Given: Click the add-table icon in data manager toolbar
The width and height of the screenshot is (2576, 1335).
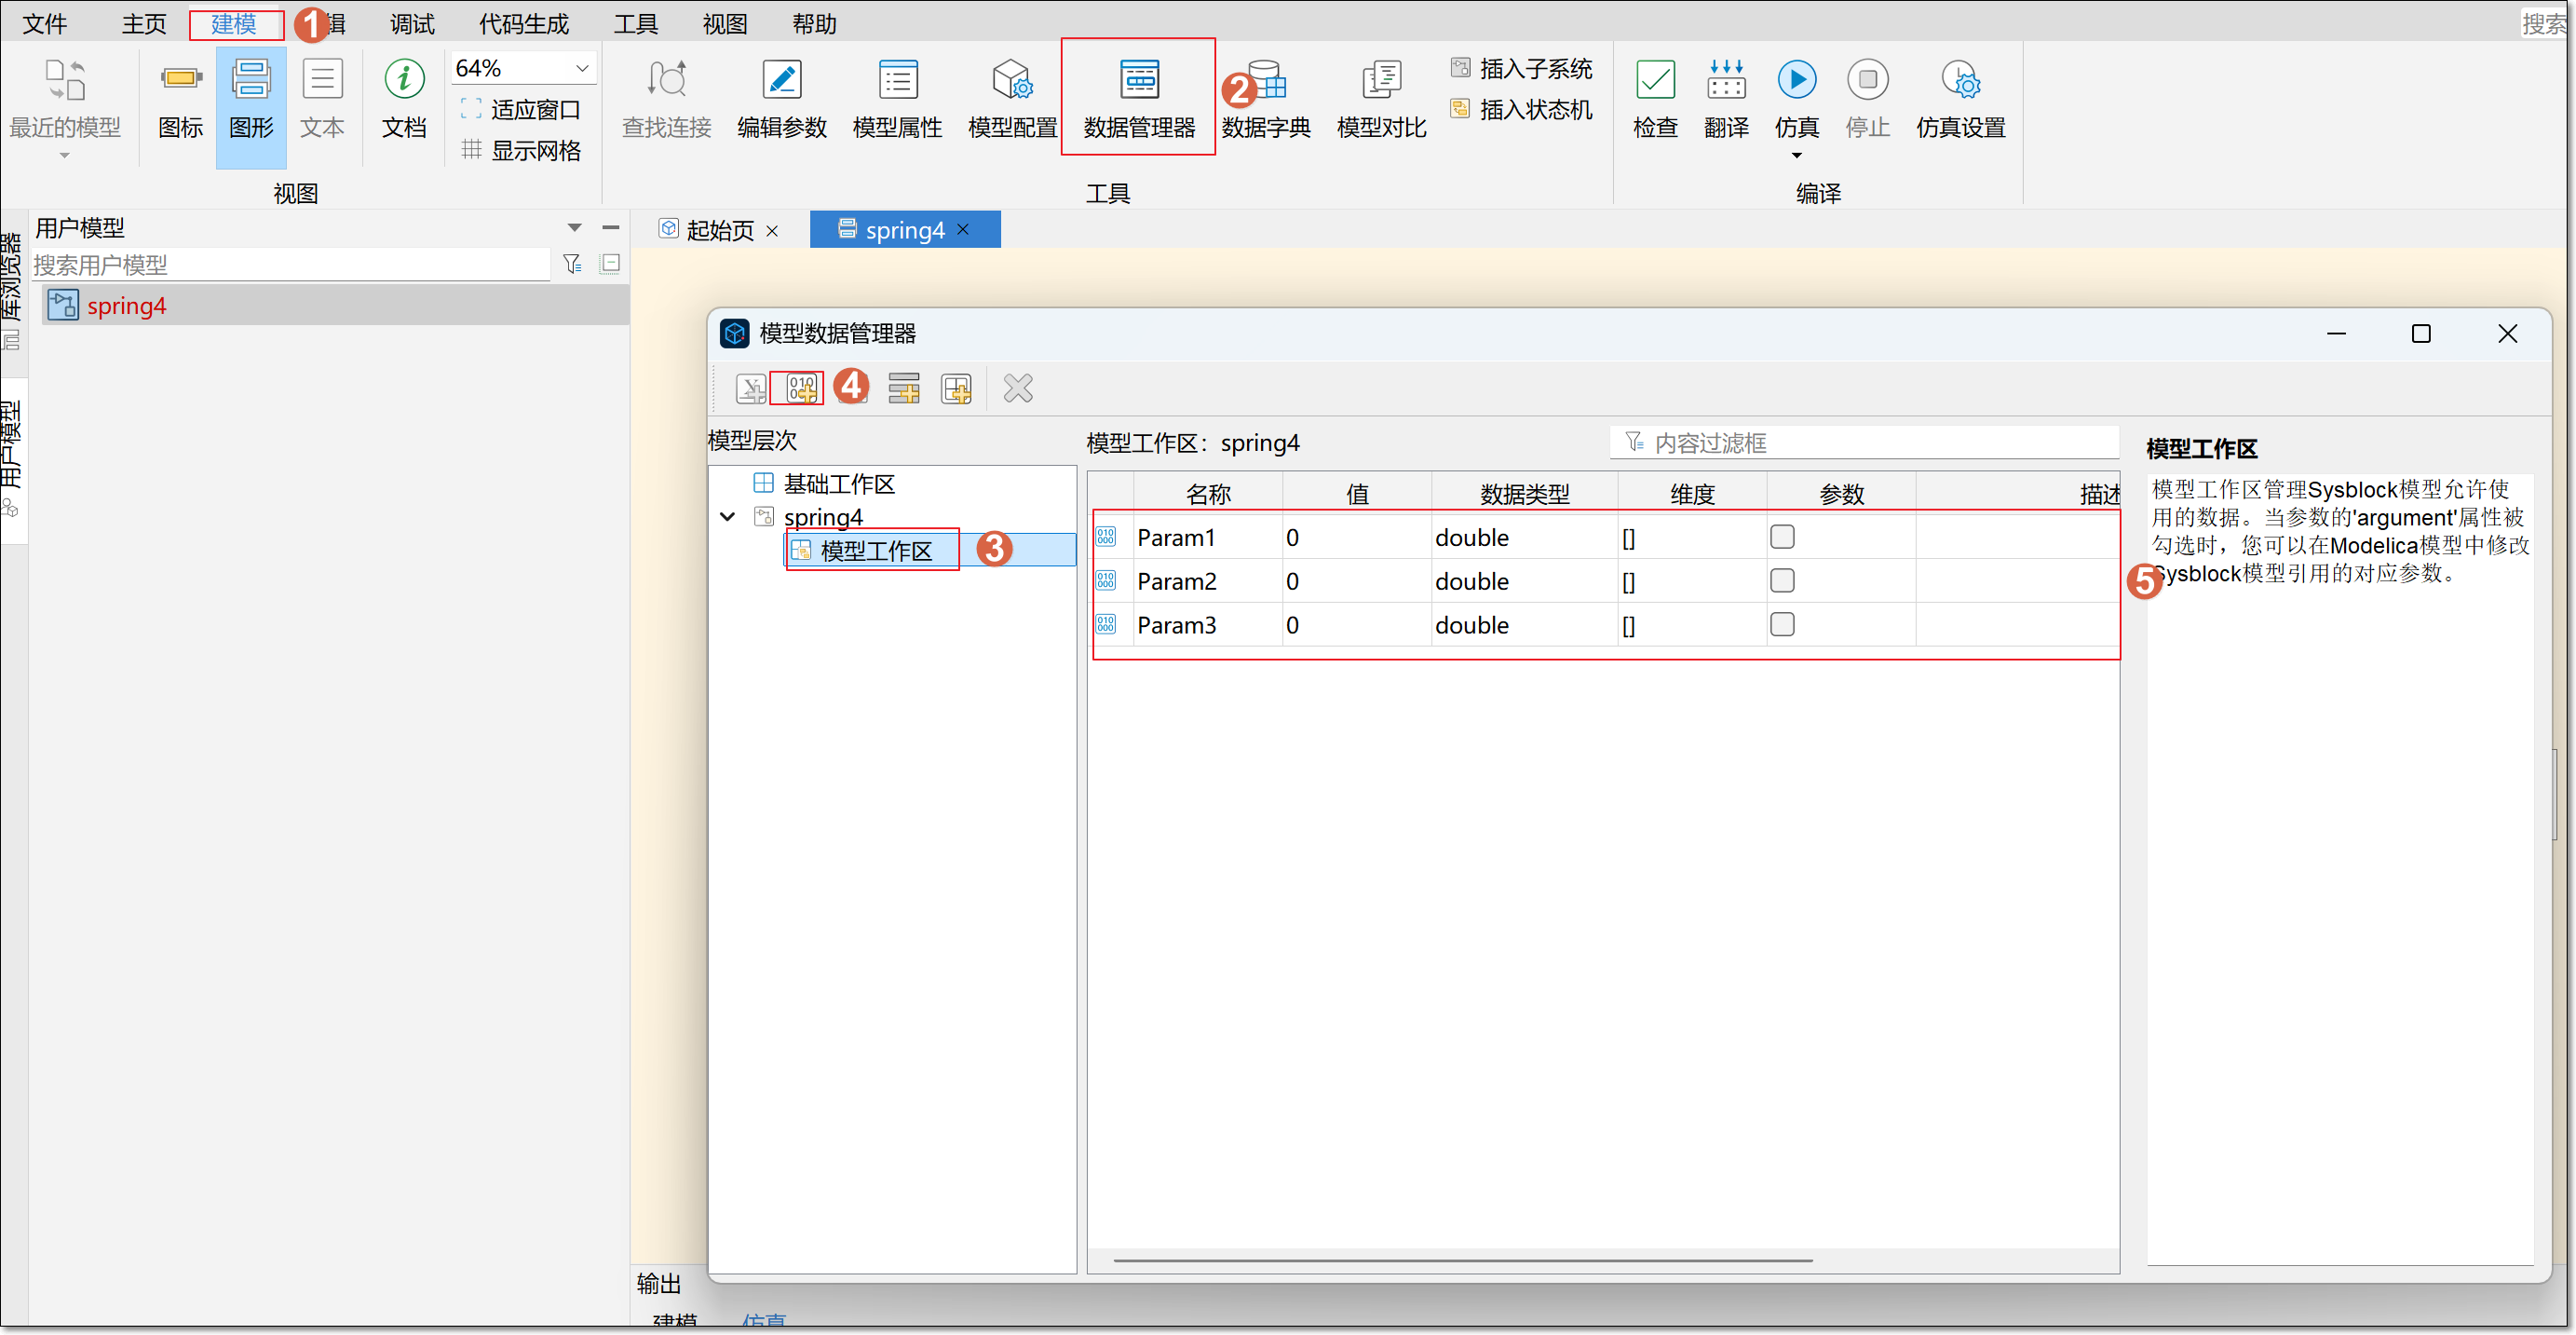Looking at the screenshot, I should (956, 388).
